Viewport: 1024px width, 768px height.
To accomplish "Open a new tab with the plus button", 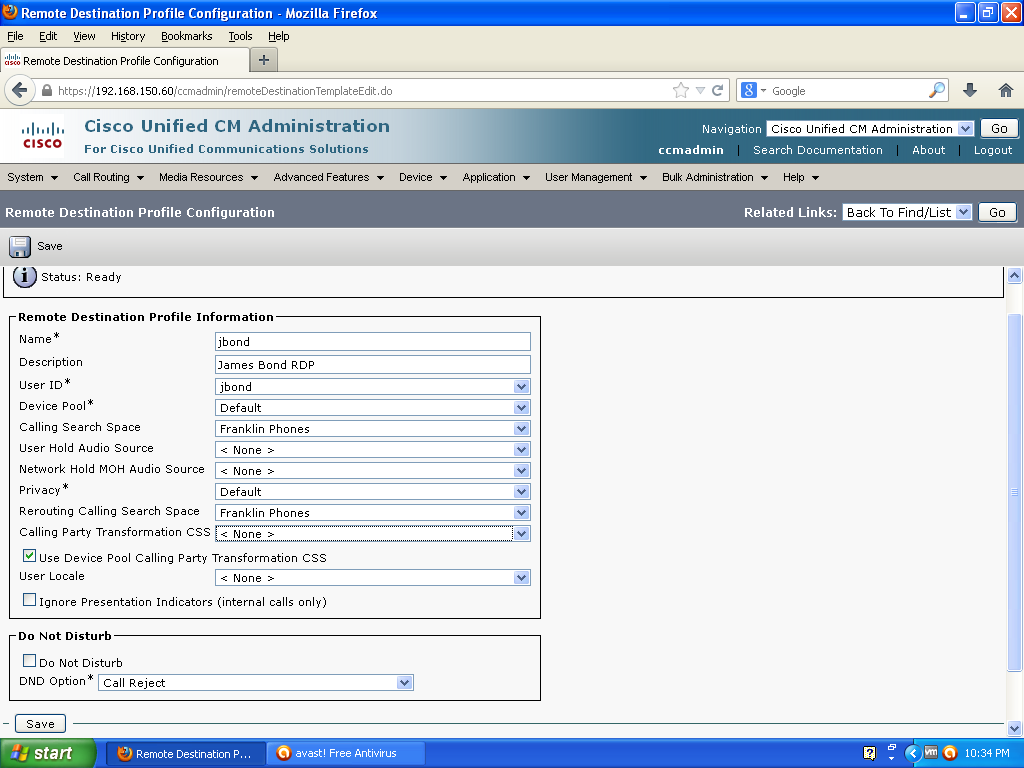I will coord(264,60).
